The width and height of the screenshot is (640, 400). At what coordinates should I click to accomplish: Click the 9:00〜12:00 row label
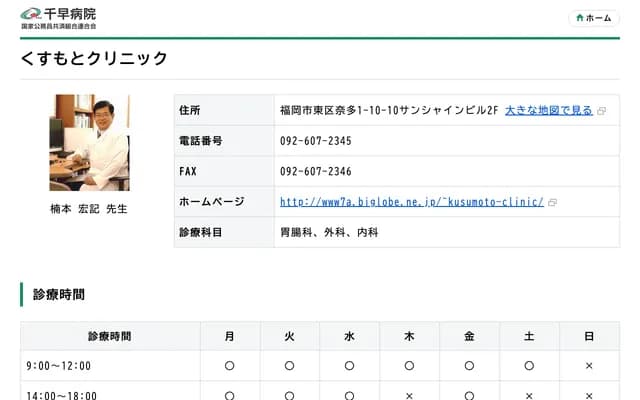click(62, 366)
